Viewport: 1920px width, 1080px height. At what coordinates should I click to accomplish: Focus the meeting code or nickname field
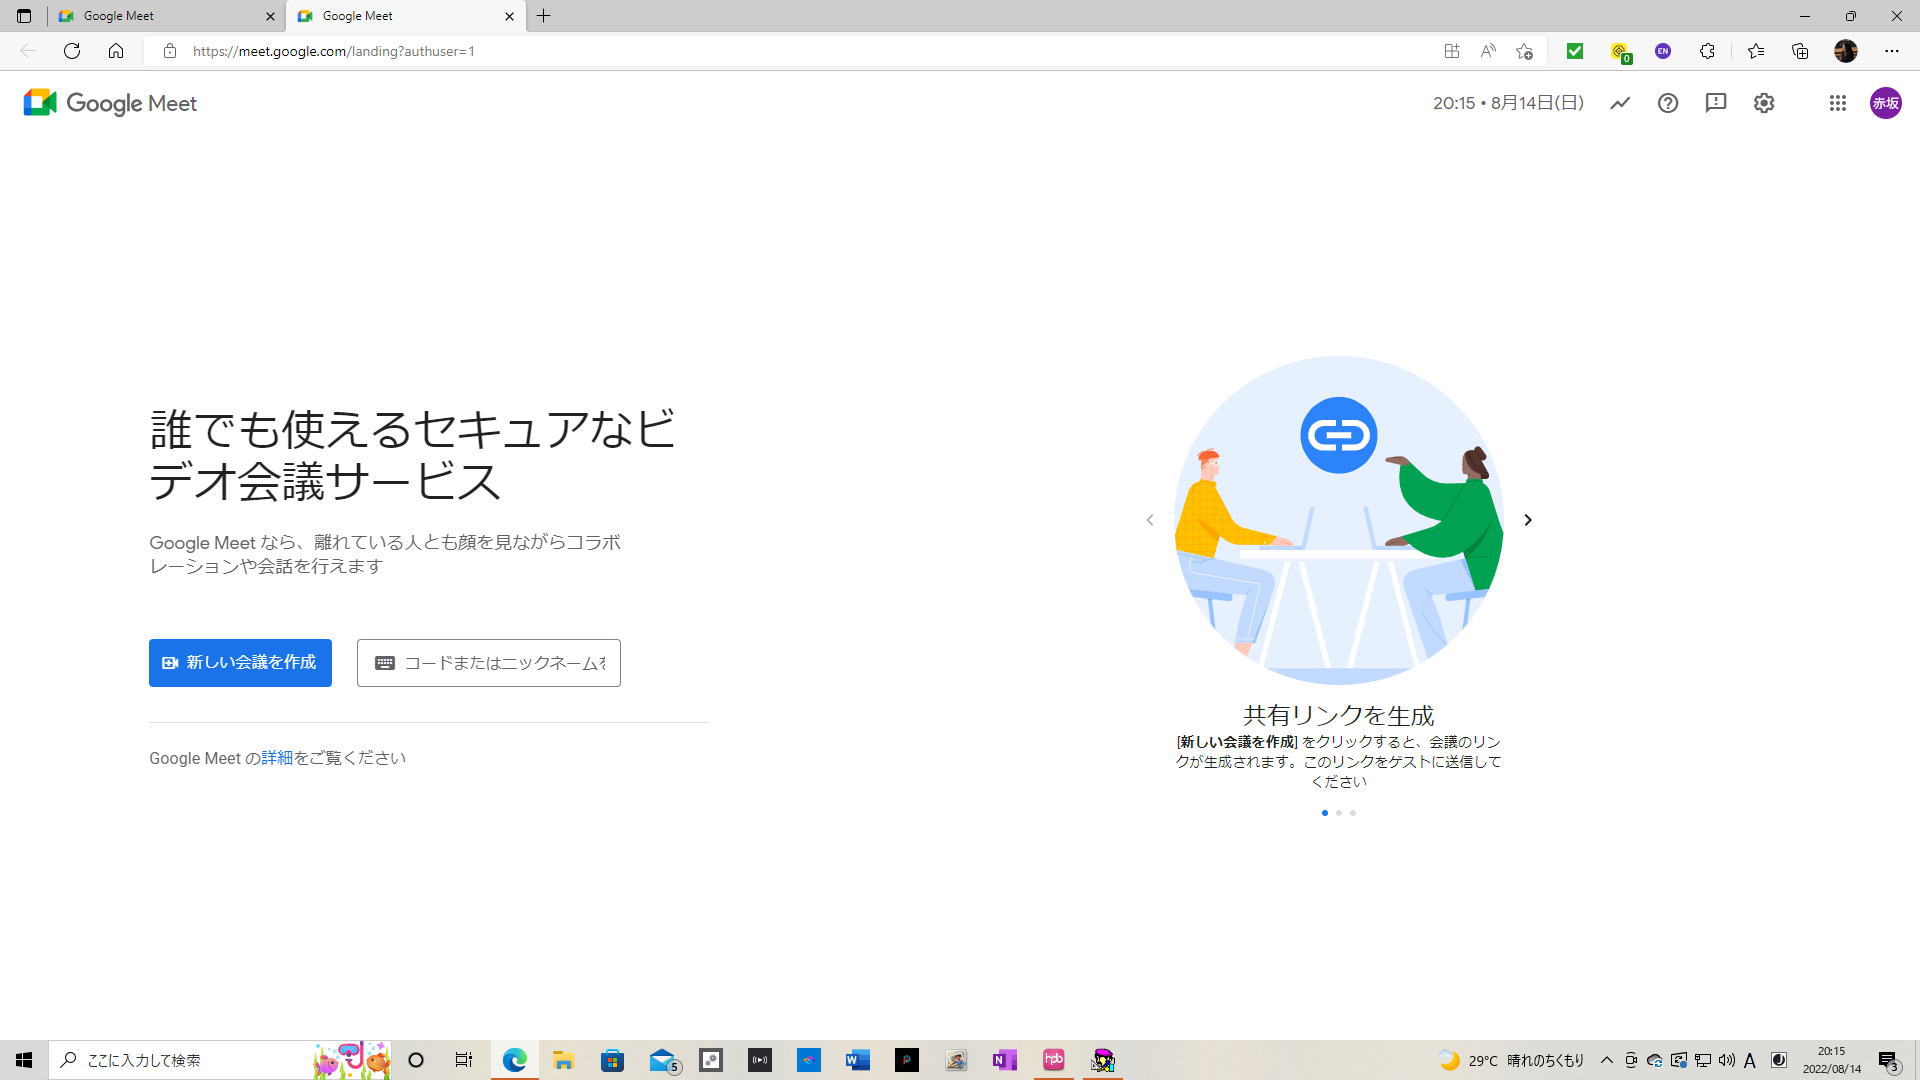tap(489, 663)
